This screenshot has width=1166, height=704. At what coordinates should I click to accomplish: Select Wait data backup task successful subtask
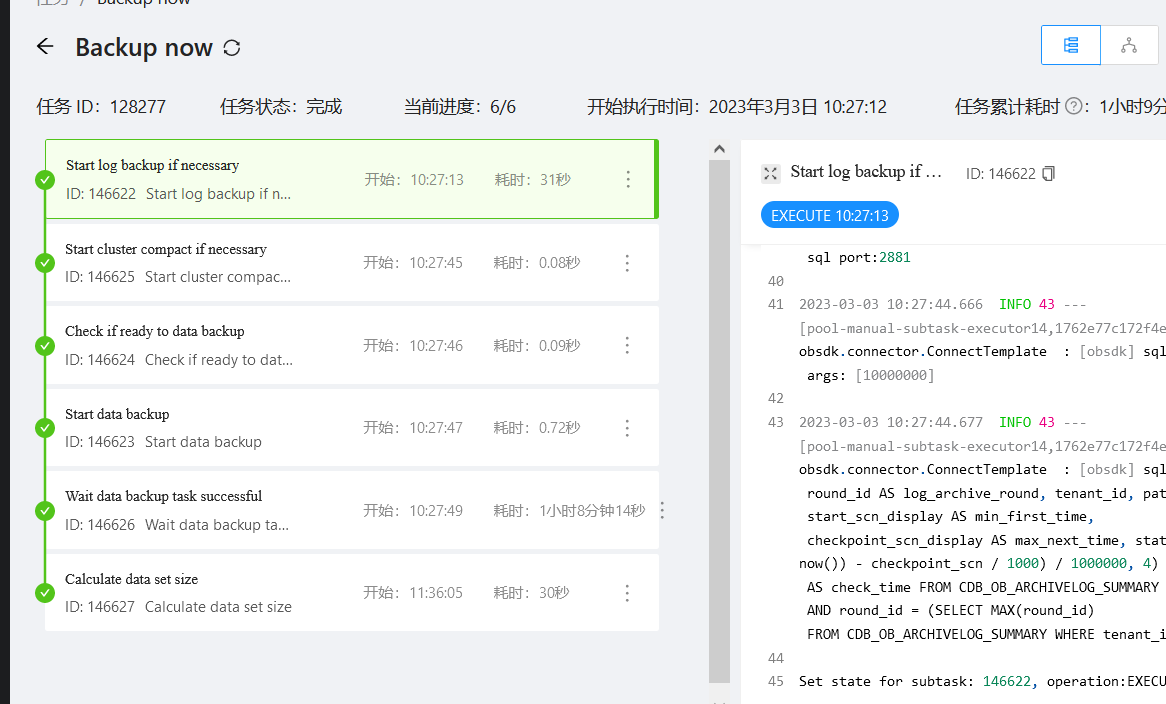click(x=352, y=510)
